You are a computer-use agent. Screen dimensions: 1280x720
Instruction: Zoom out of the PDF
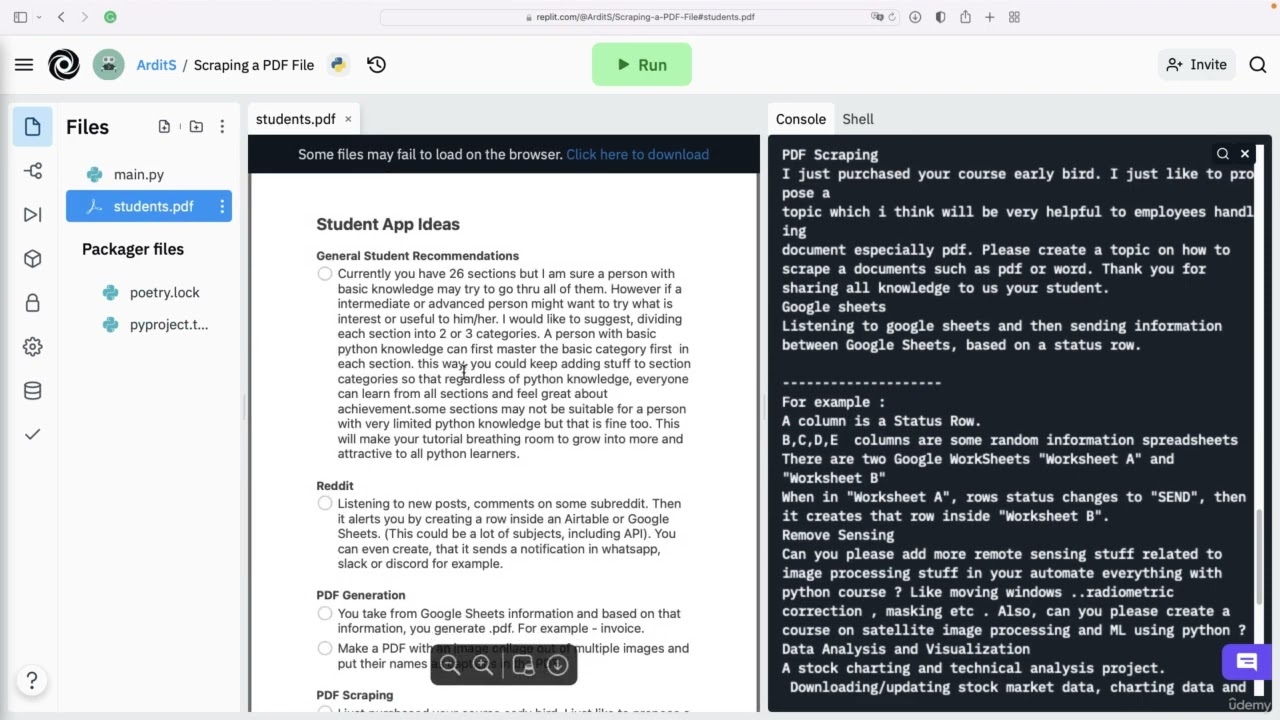click(450, 665)
